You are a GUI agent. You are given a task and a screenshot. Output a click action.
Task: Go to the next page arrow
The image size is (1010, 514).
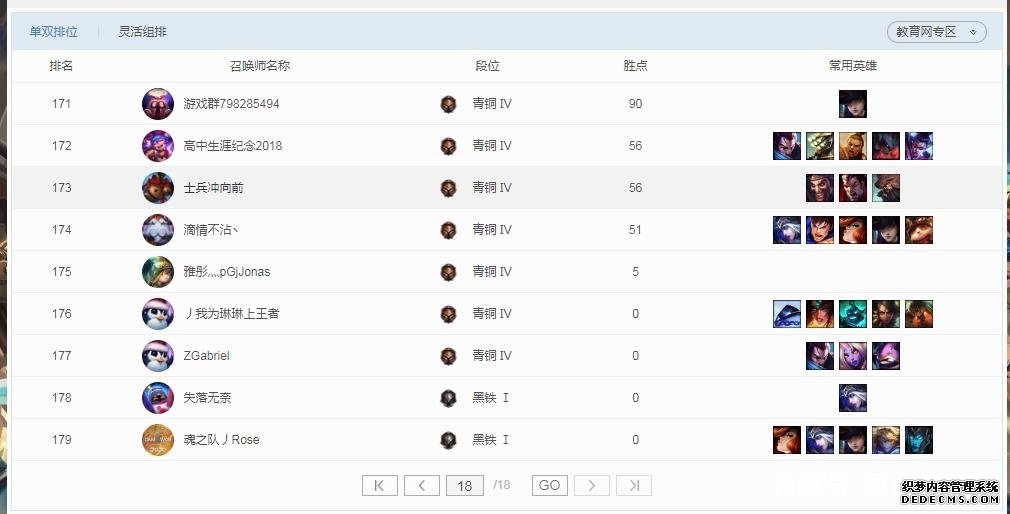point(592,486)
